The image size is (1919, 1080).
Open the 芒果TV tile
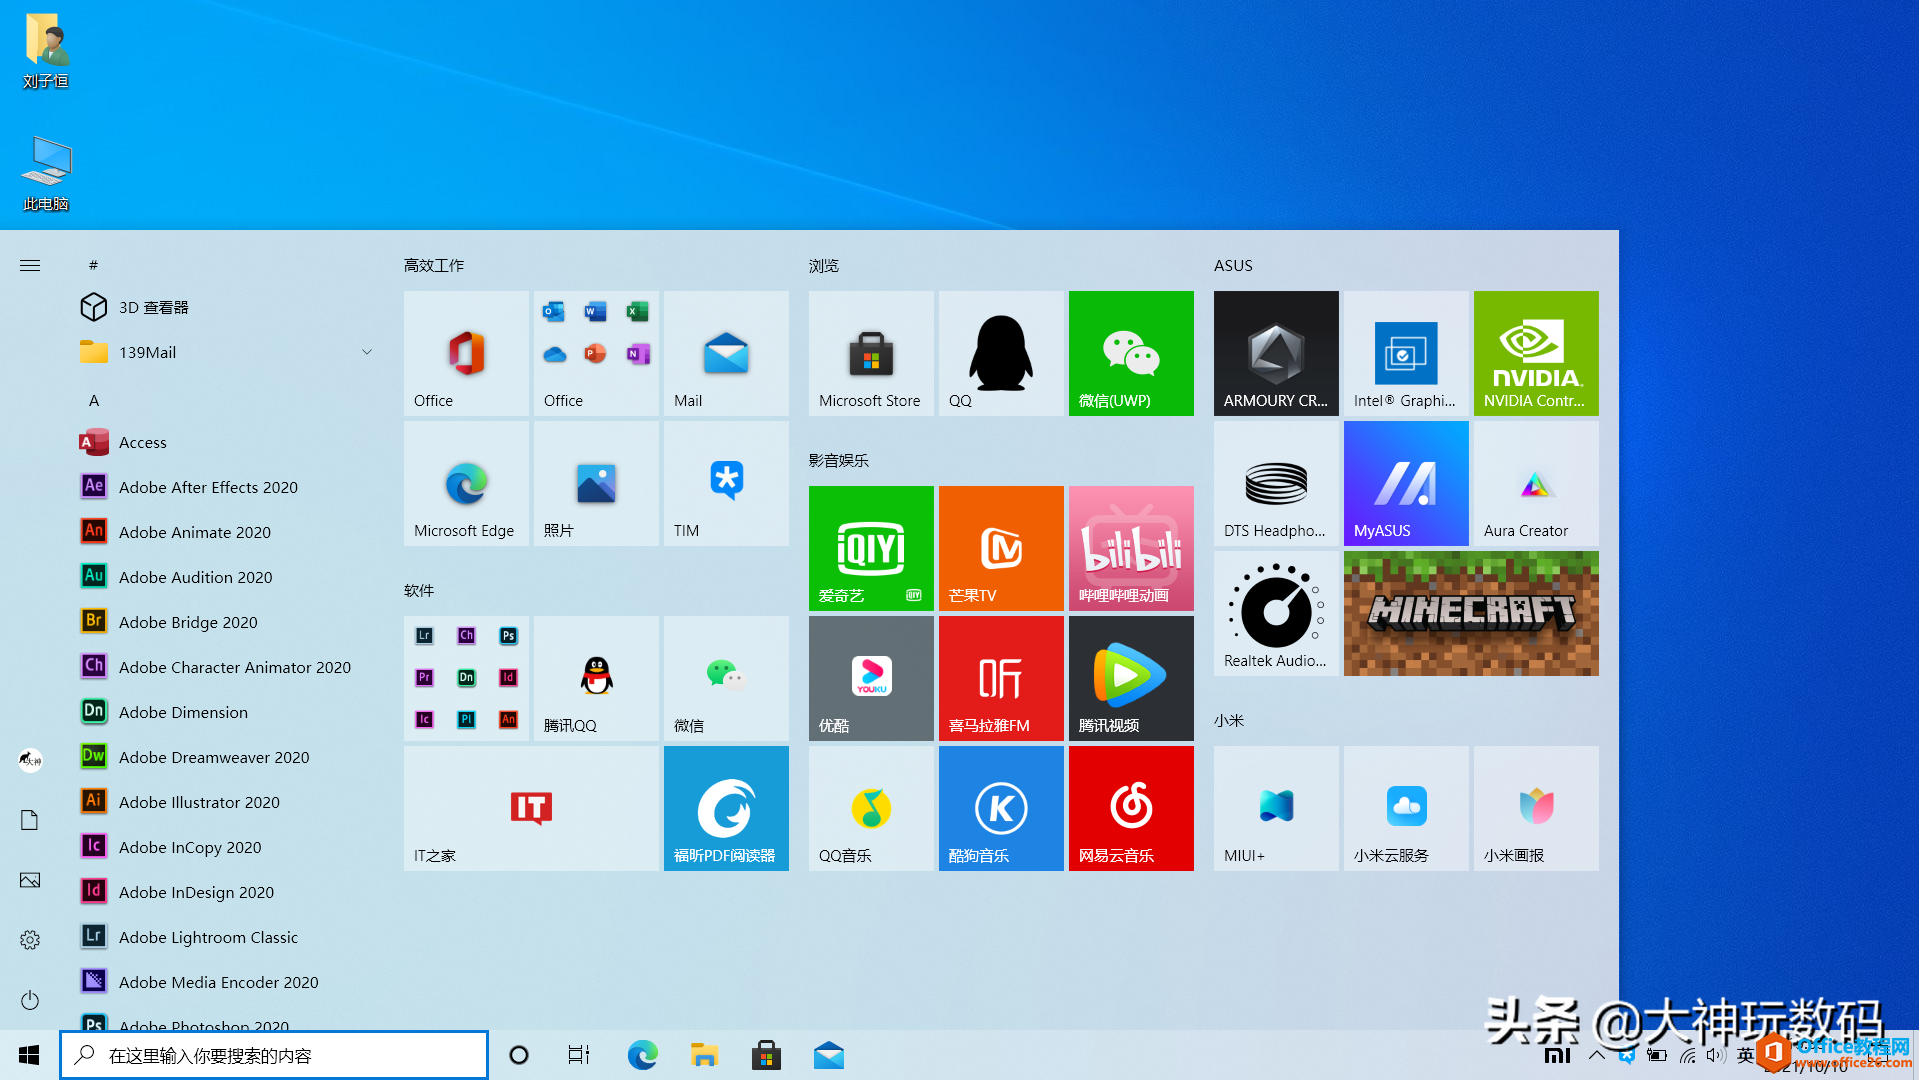point(1001,548)
